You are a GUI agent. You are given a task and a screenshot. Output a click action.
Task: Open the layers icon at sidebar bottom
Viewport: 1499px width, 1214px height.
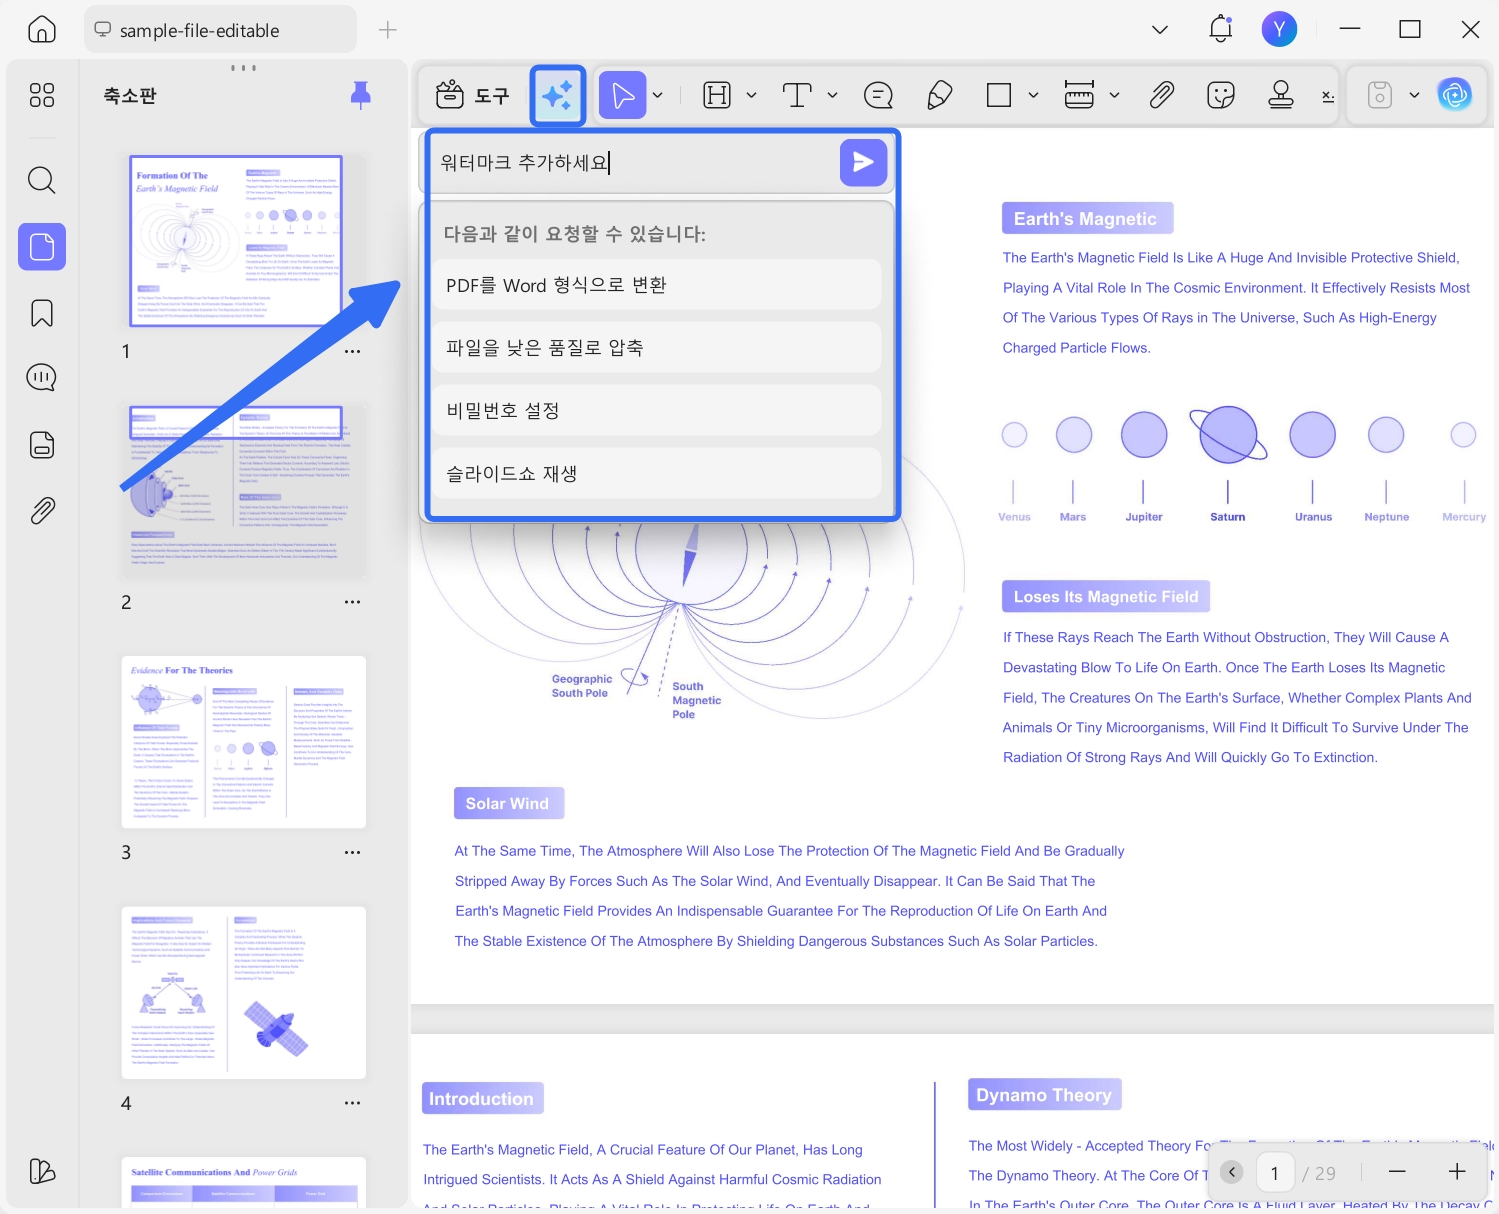coord(42,1171)
